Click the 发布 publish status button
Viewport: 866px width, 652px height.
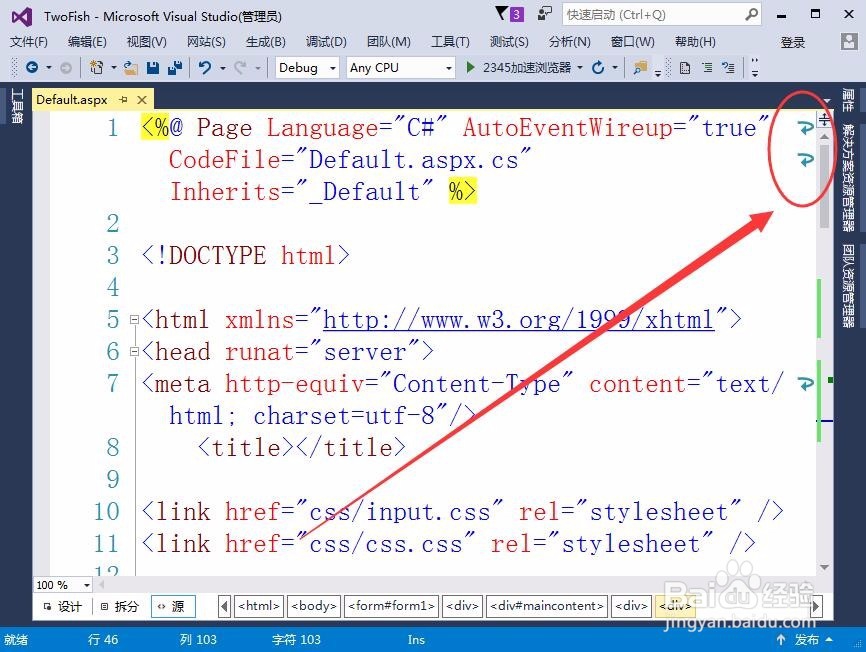[807, 640]
